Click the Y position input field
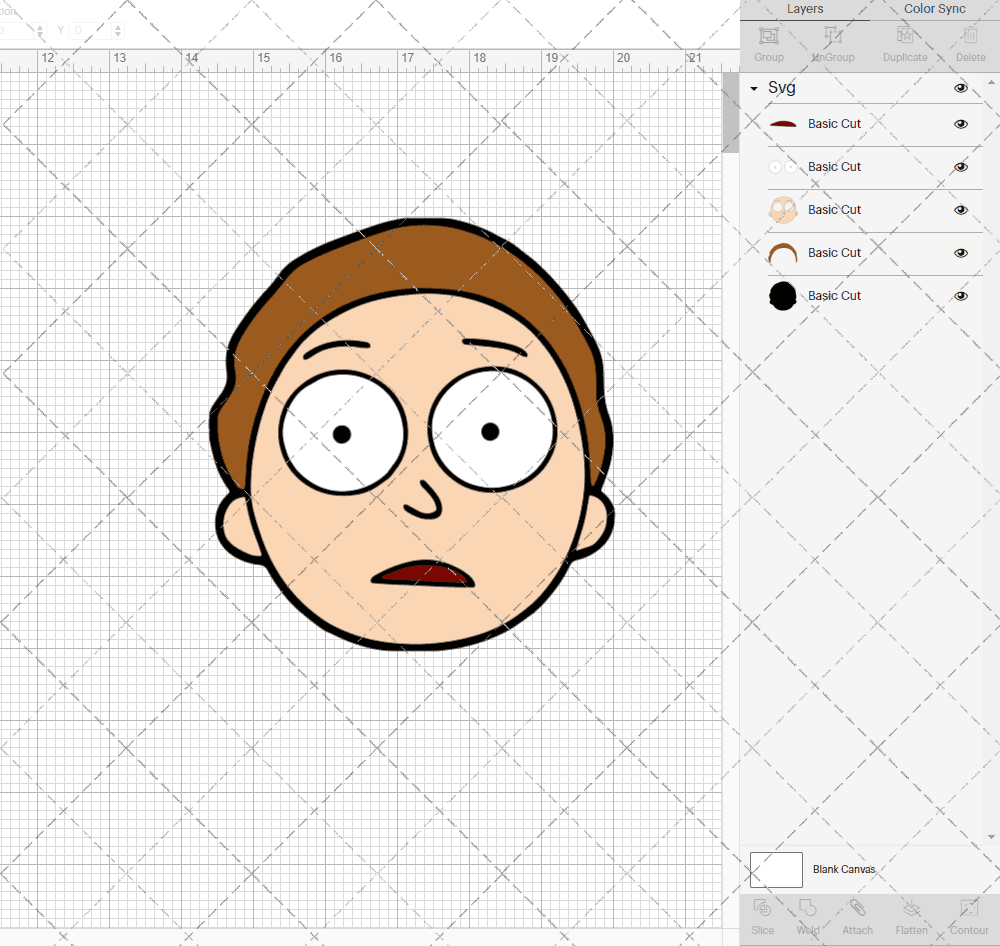 click(90, 30)
